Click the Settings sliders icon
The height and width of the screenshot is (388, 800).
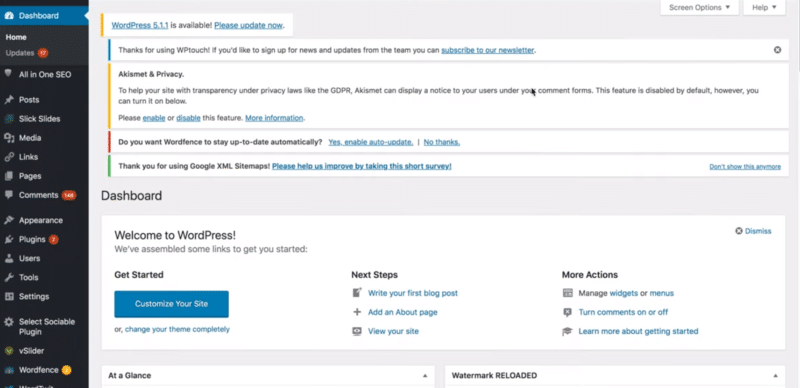tap(9, 297)
